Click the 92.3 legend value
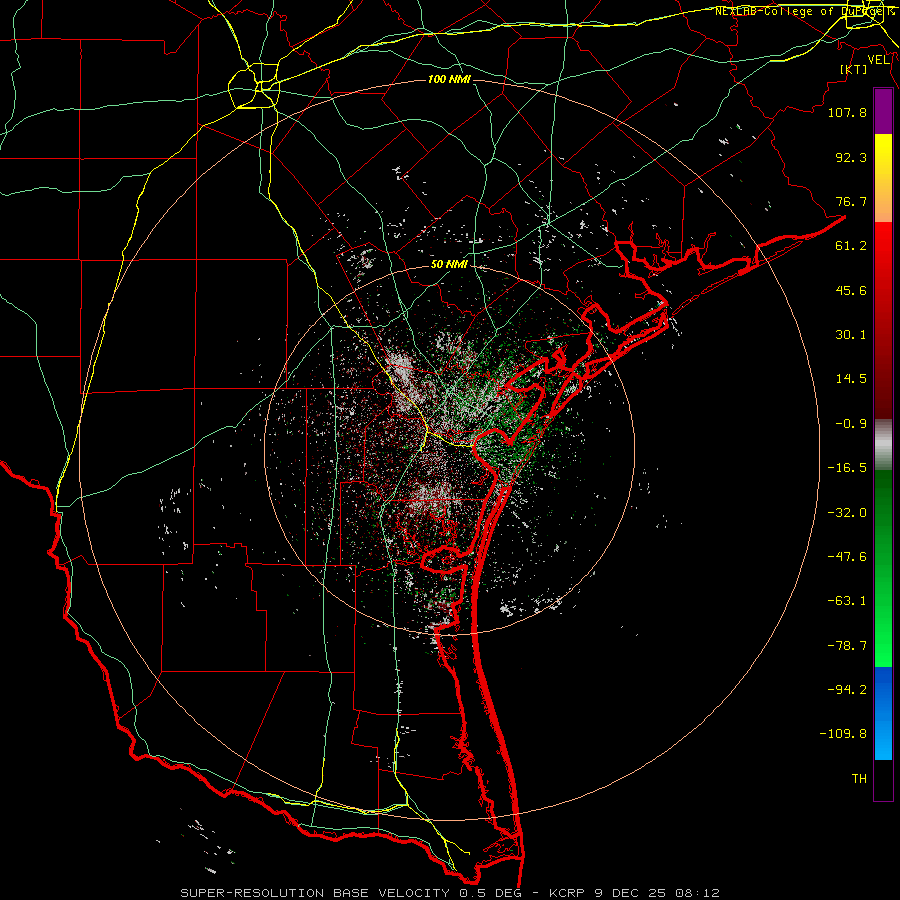Screen dimensions: 900x900 851,157
